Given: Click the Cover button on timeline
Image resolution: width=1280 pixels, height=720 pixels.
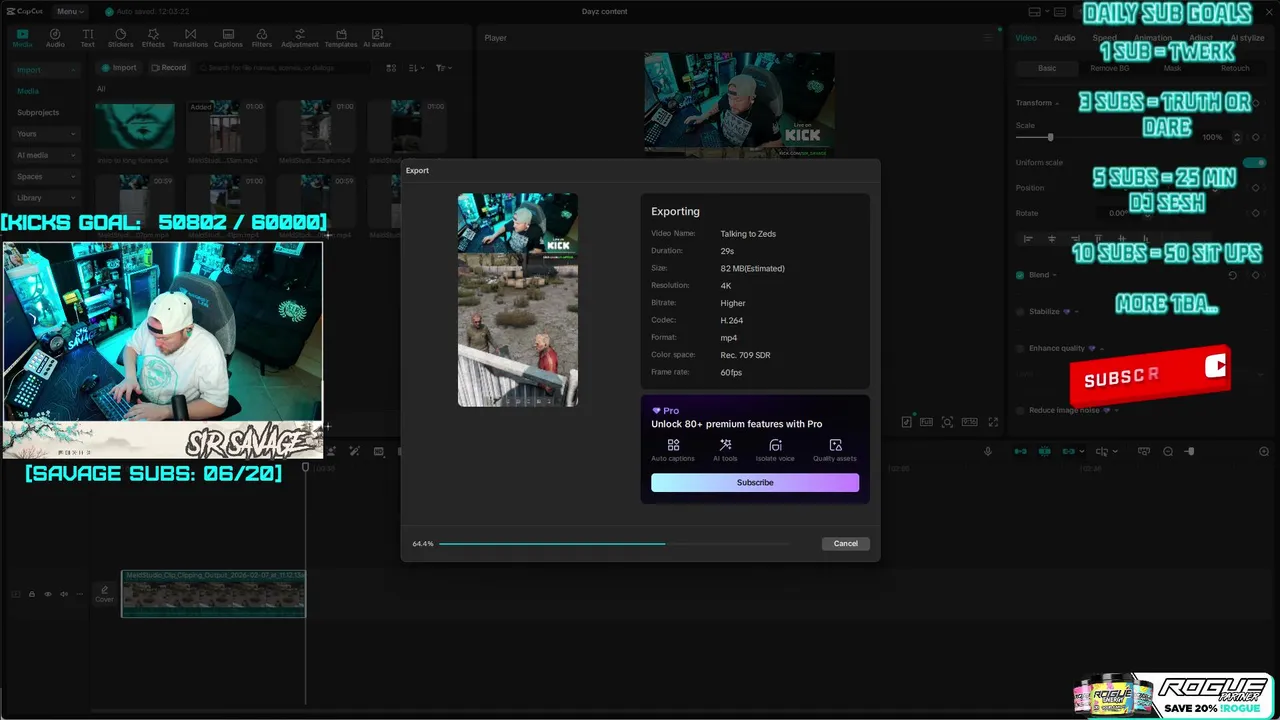Looking at the screenshot, I should [x=104, y=594].
